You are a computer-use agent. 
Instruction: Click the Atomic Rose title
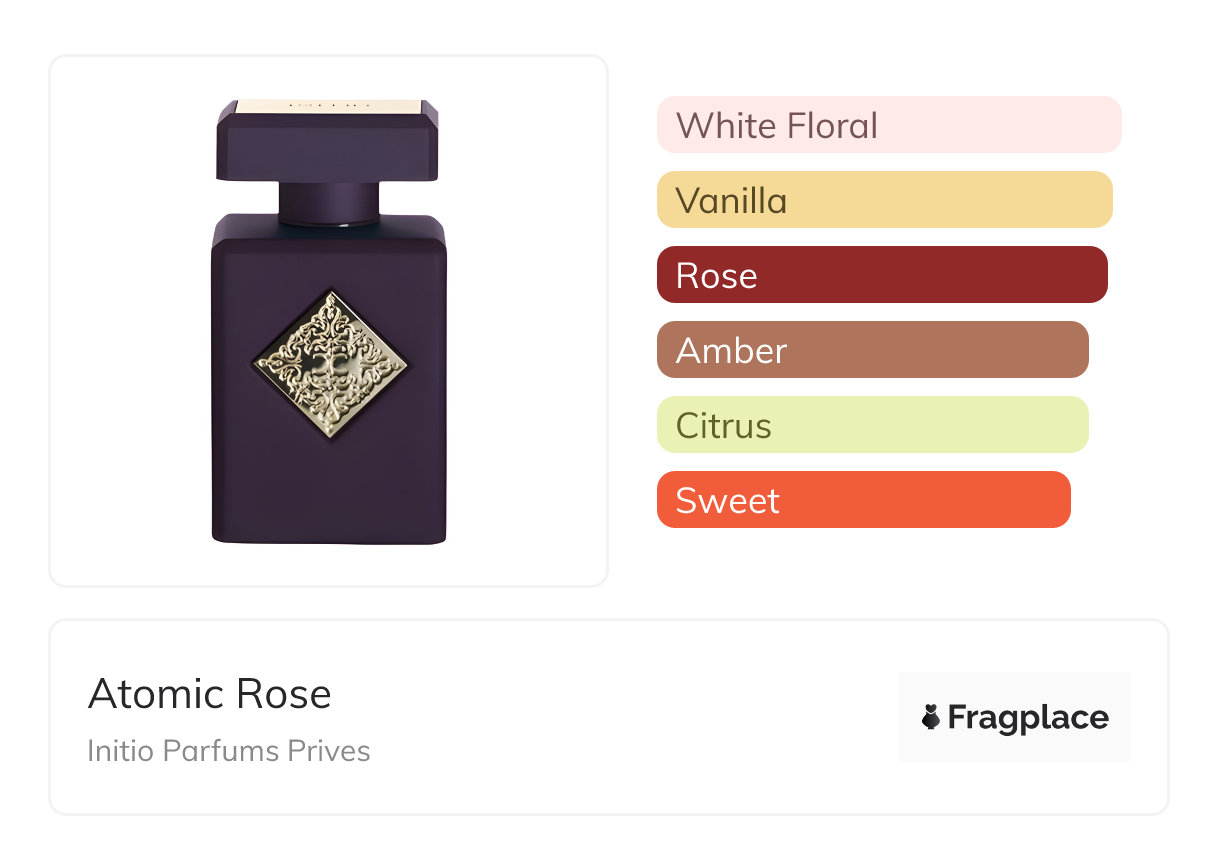[x=210, y=694]
